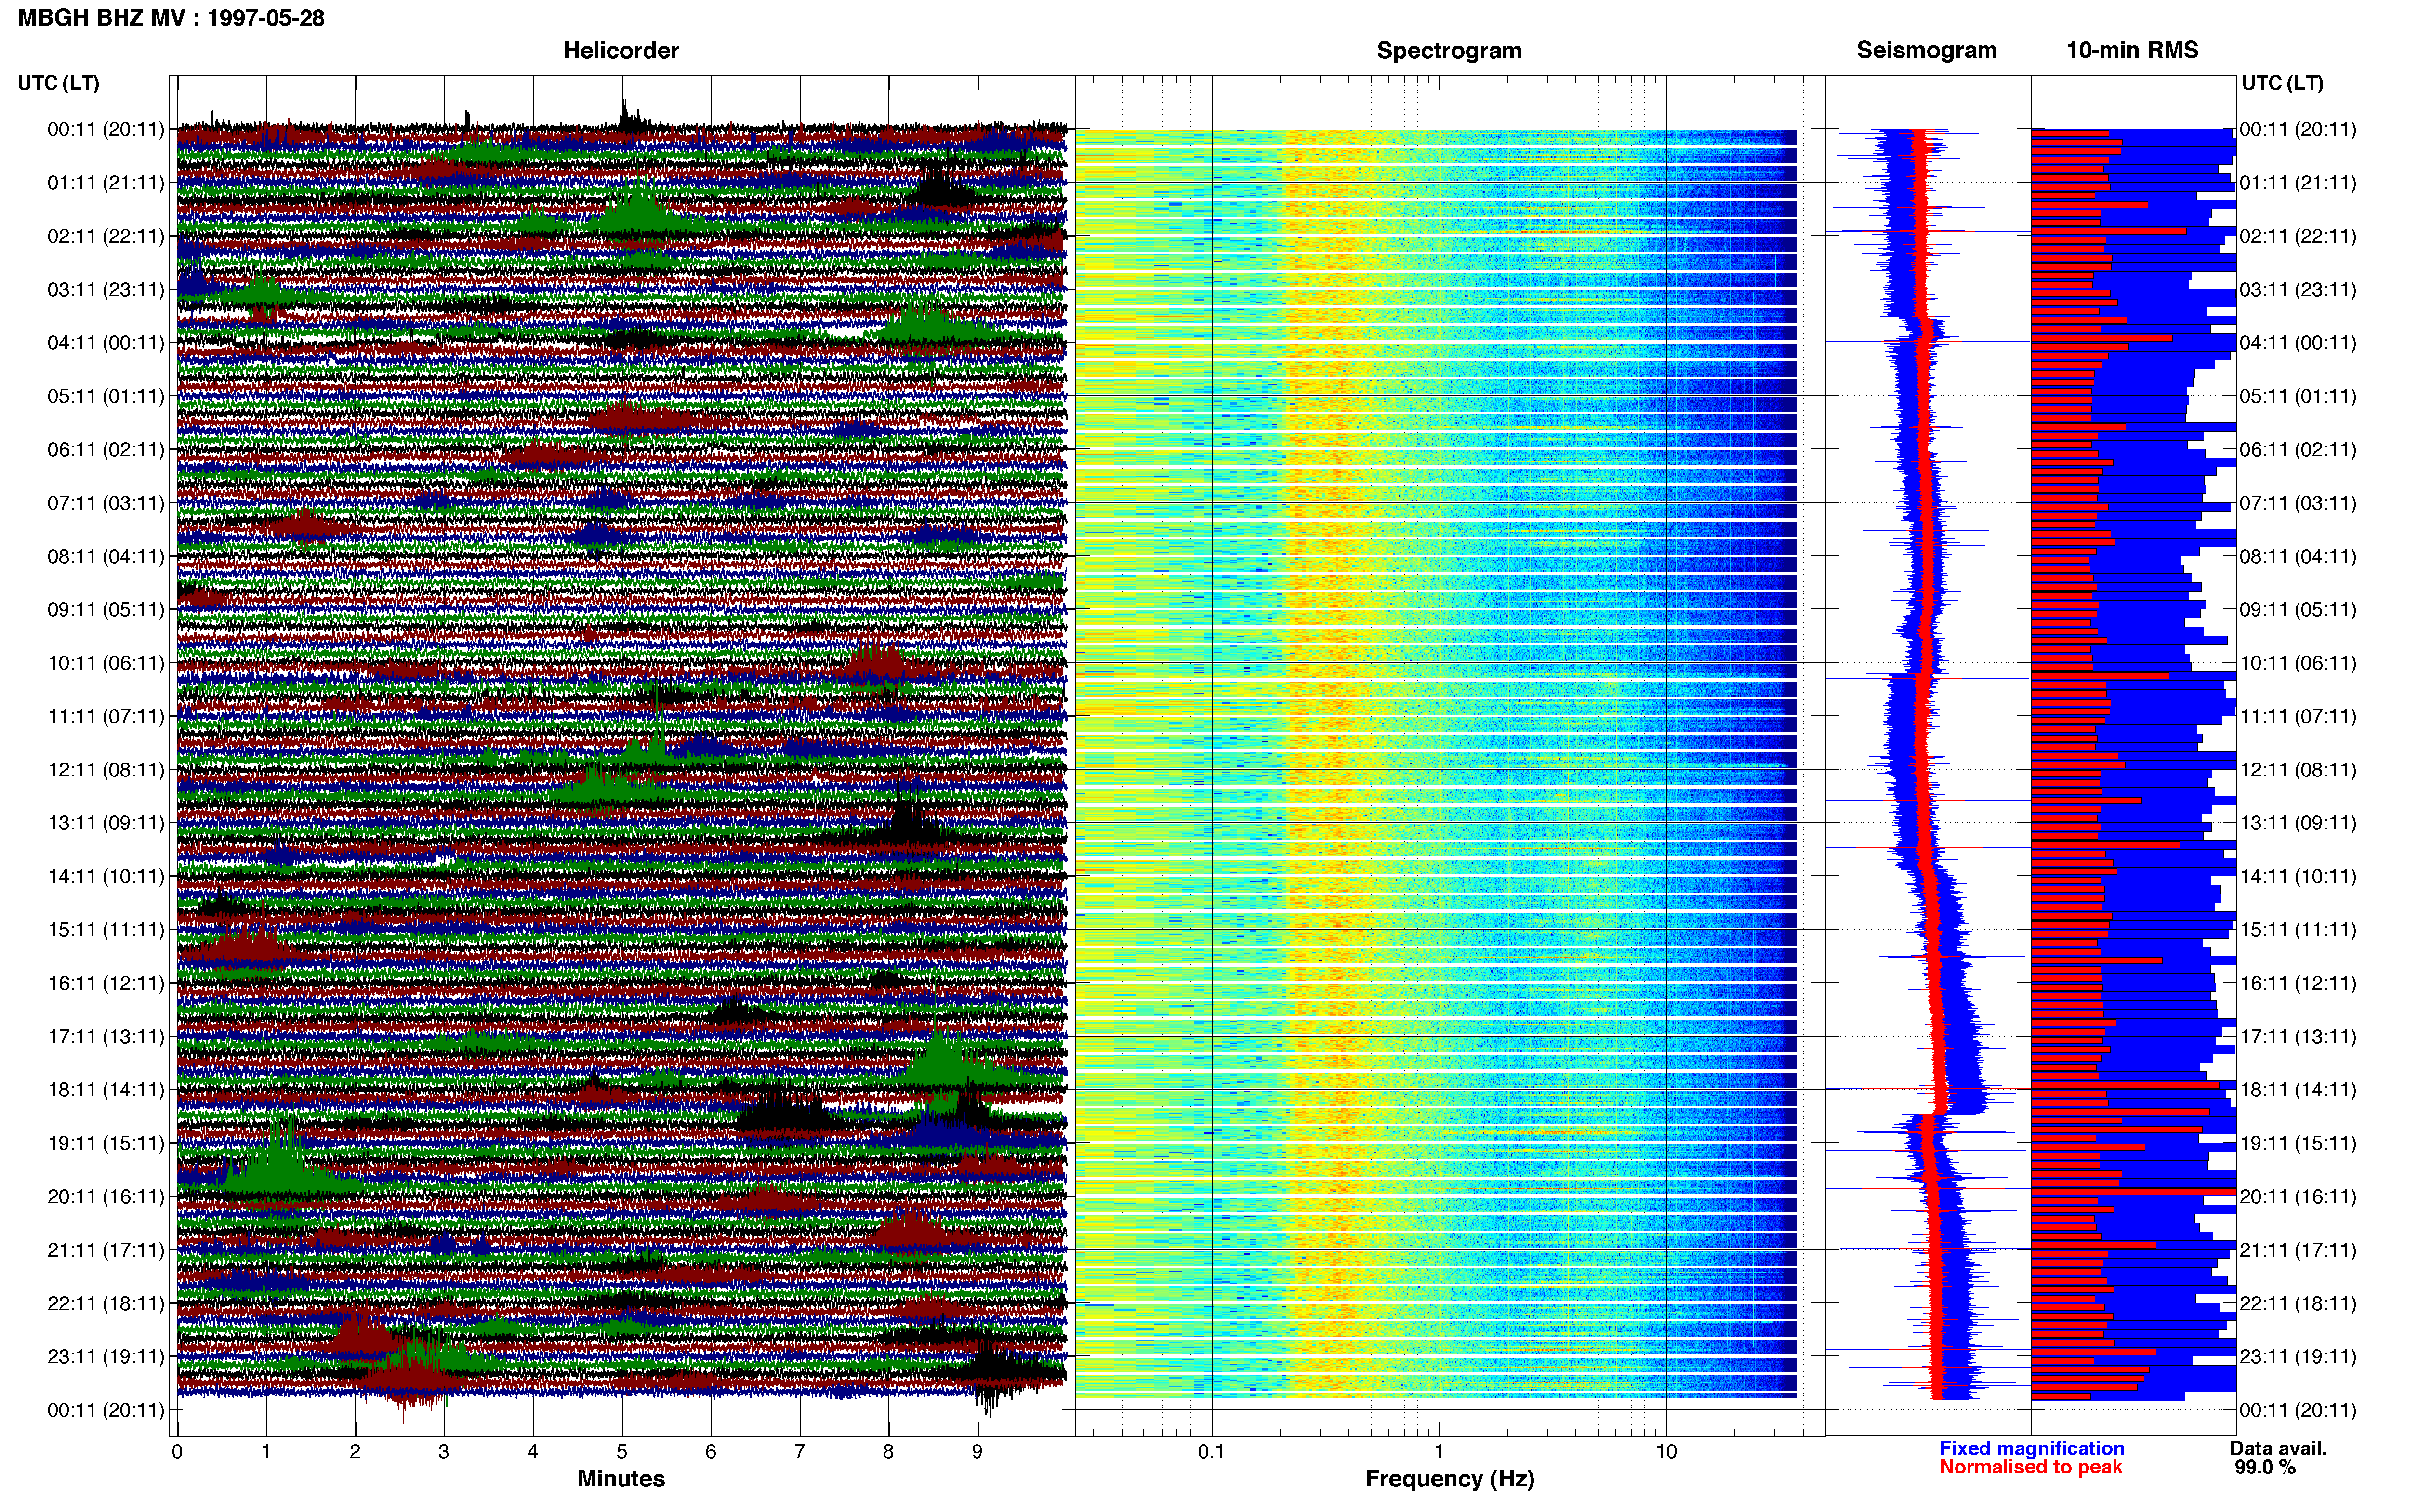Click the left time label '01:11 (21:11)'
The height and width of the screenshot is (1512, 2418).
point(106,183)
